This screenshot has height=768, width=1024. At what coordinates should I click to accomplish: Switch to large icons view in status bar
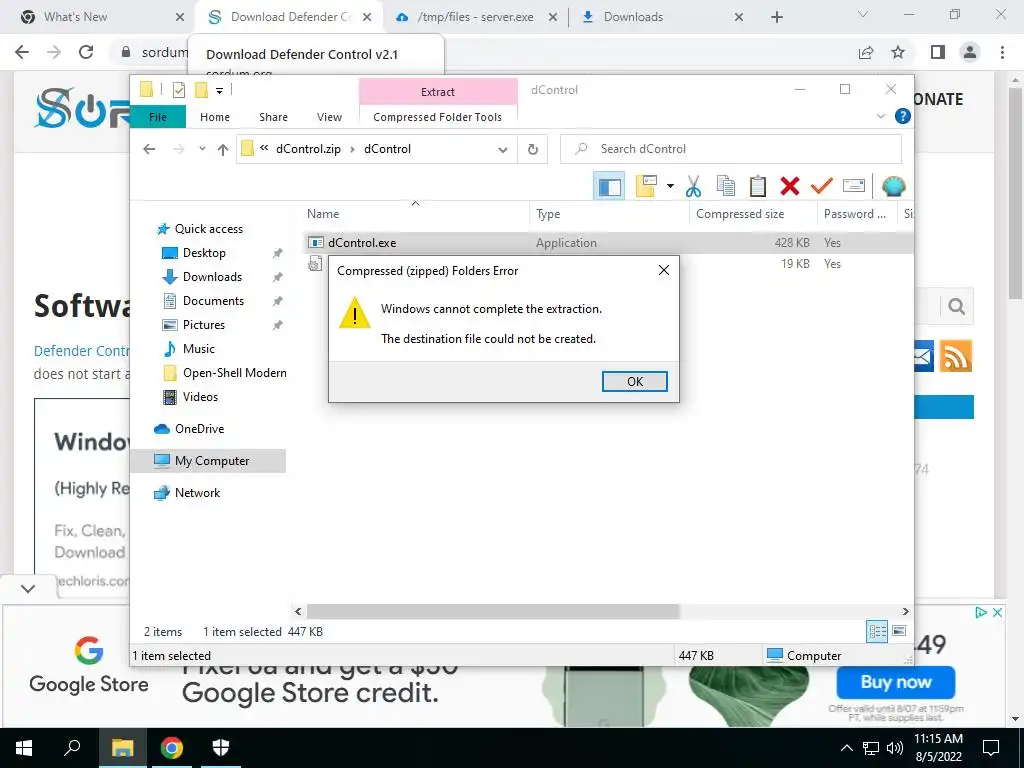click(x=899, y=632)
